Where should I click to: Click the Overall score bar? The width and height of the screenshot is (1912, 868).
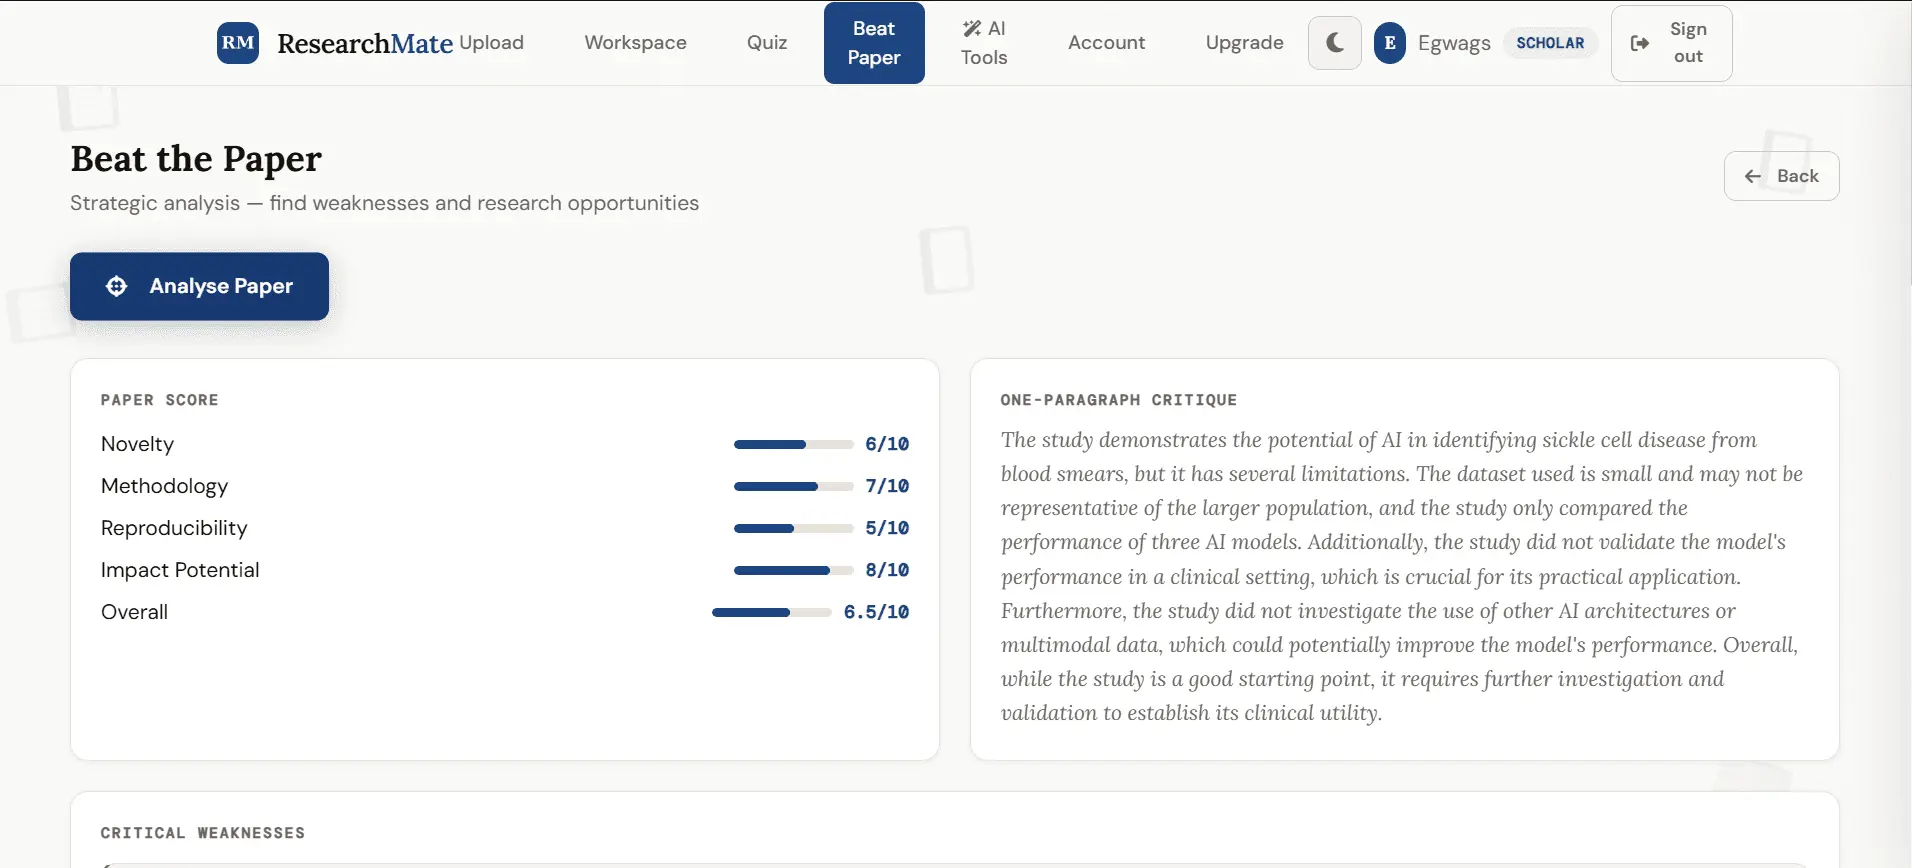click(x=772, y=612)
